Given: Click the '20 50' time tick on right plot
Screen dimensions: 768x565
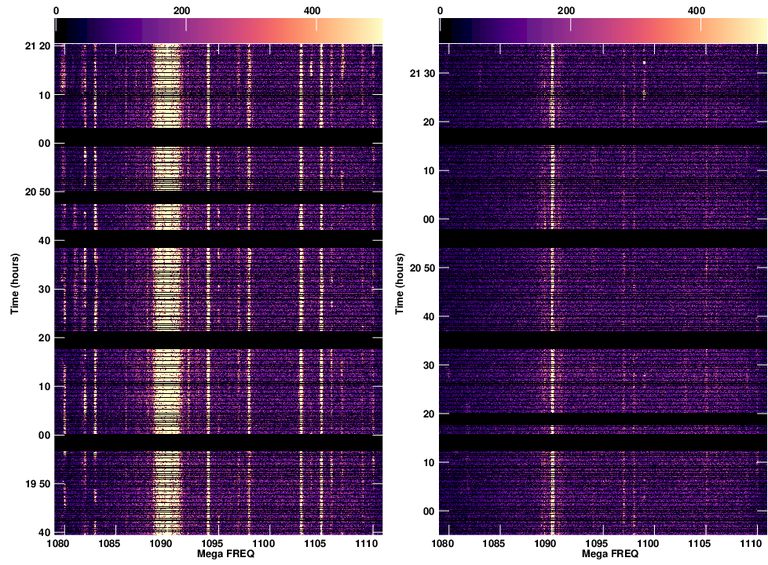Looking at the screenshot, I should tap(422, 268).
